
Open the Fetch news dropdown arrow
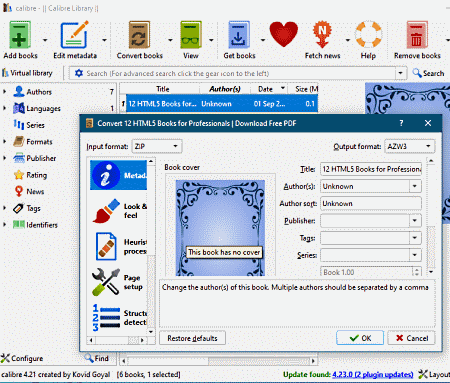point(348,40)
